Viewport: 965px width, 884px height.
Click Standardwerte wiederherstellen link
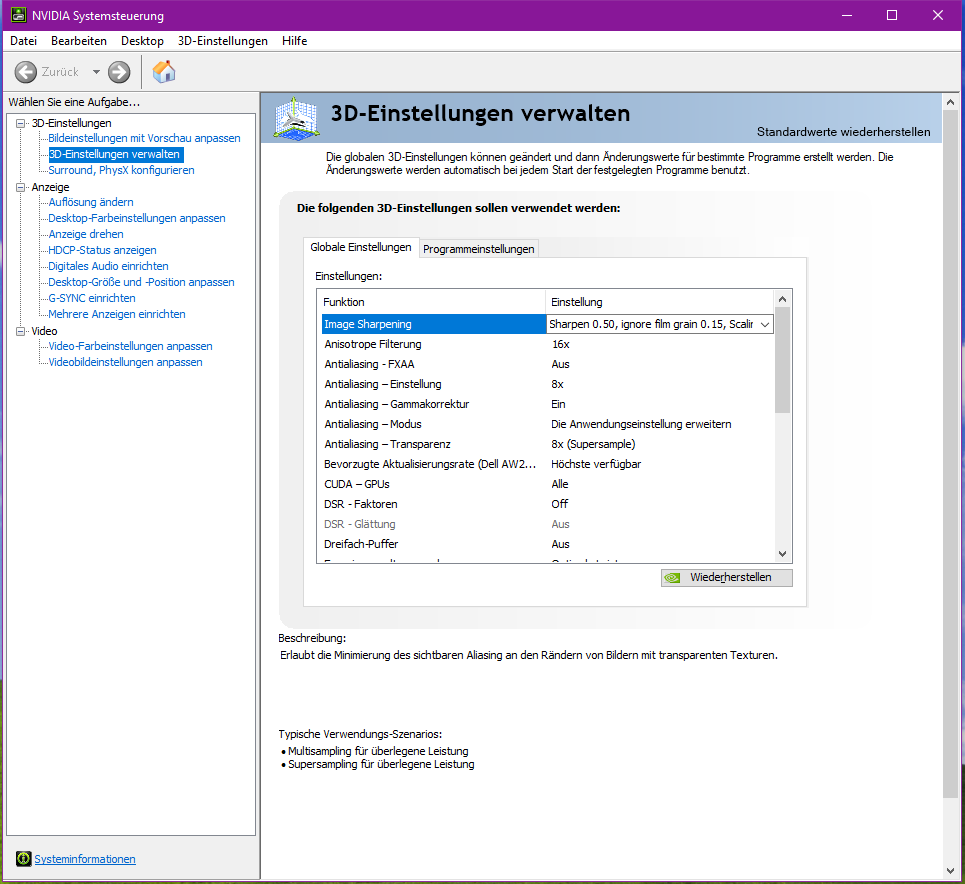[x=843, y=132]
